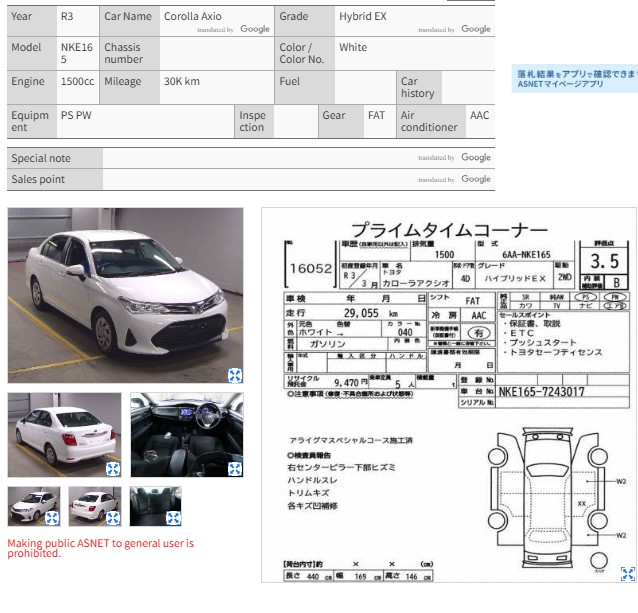Click the 29,055 km reading on sheet

click(361, 313)
